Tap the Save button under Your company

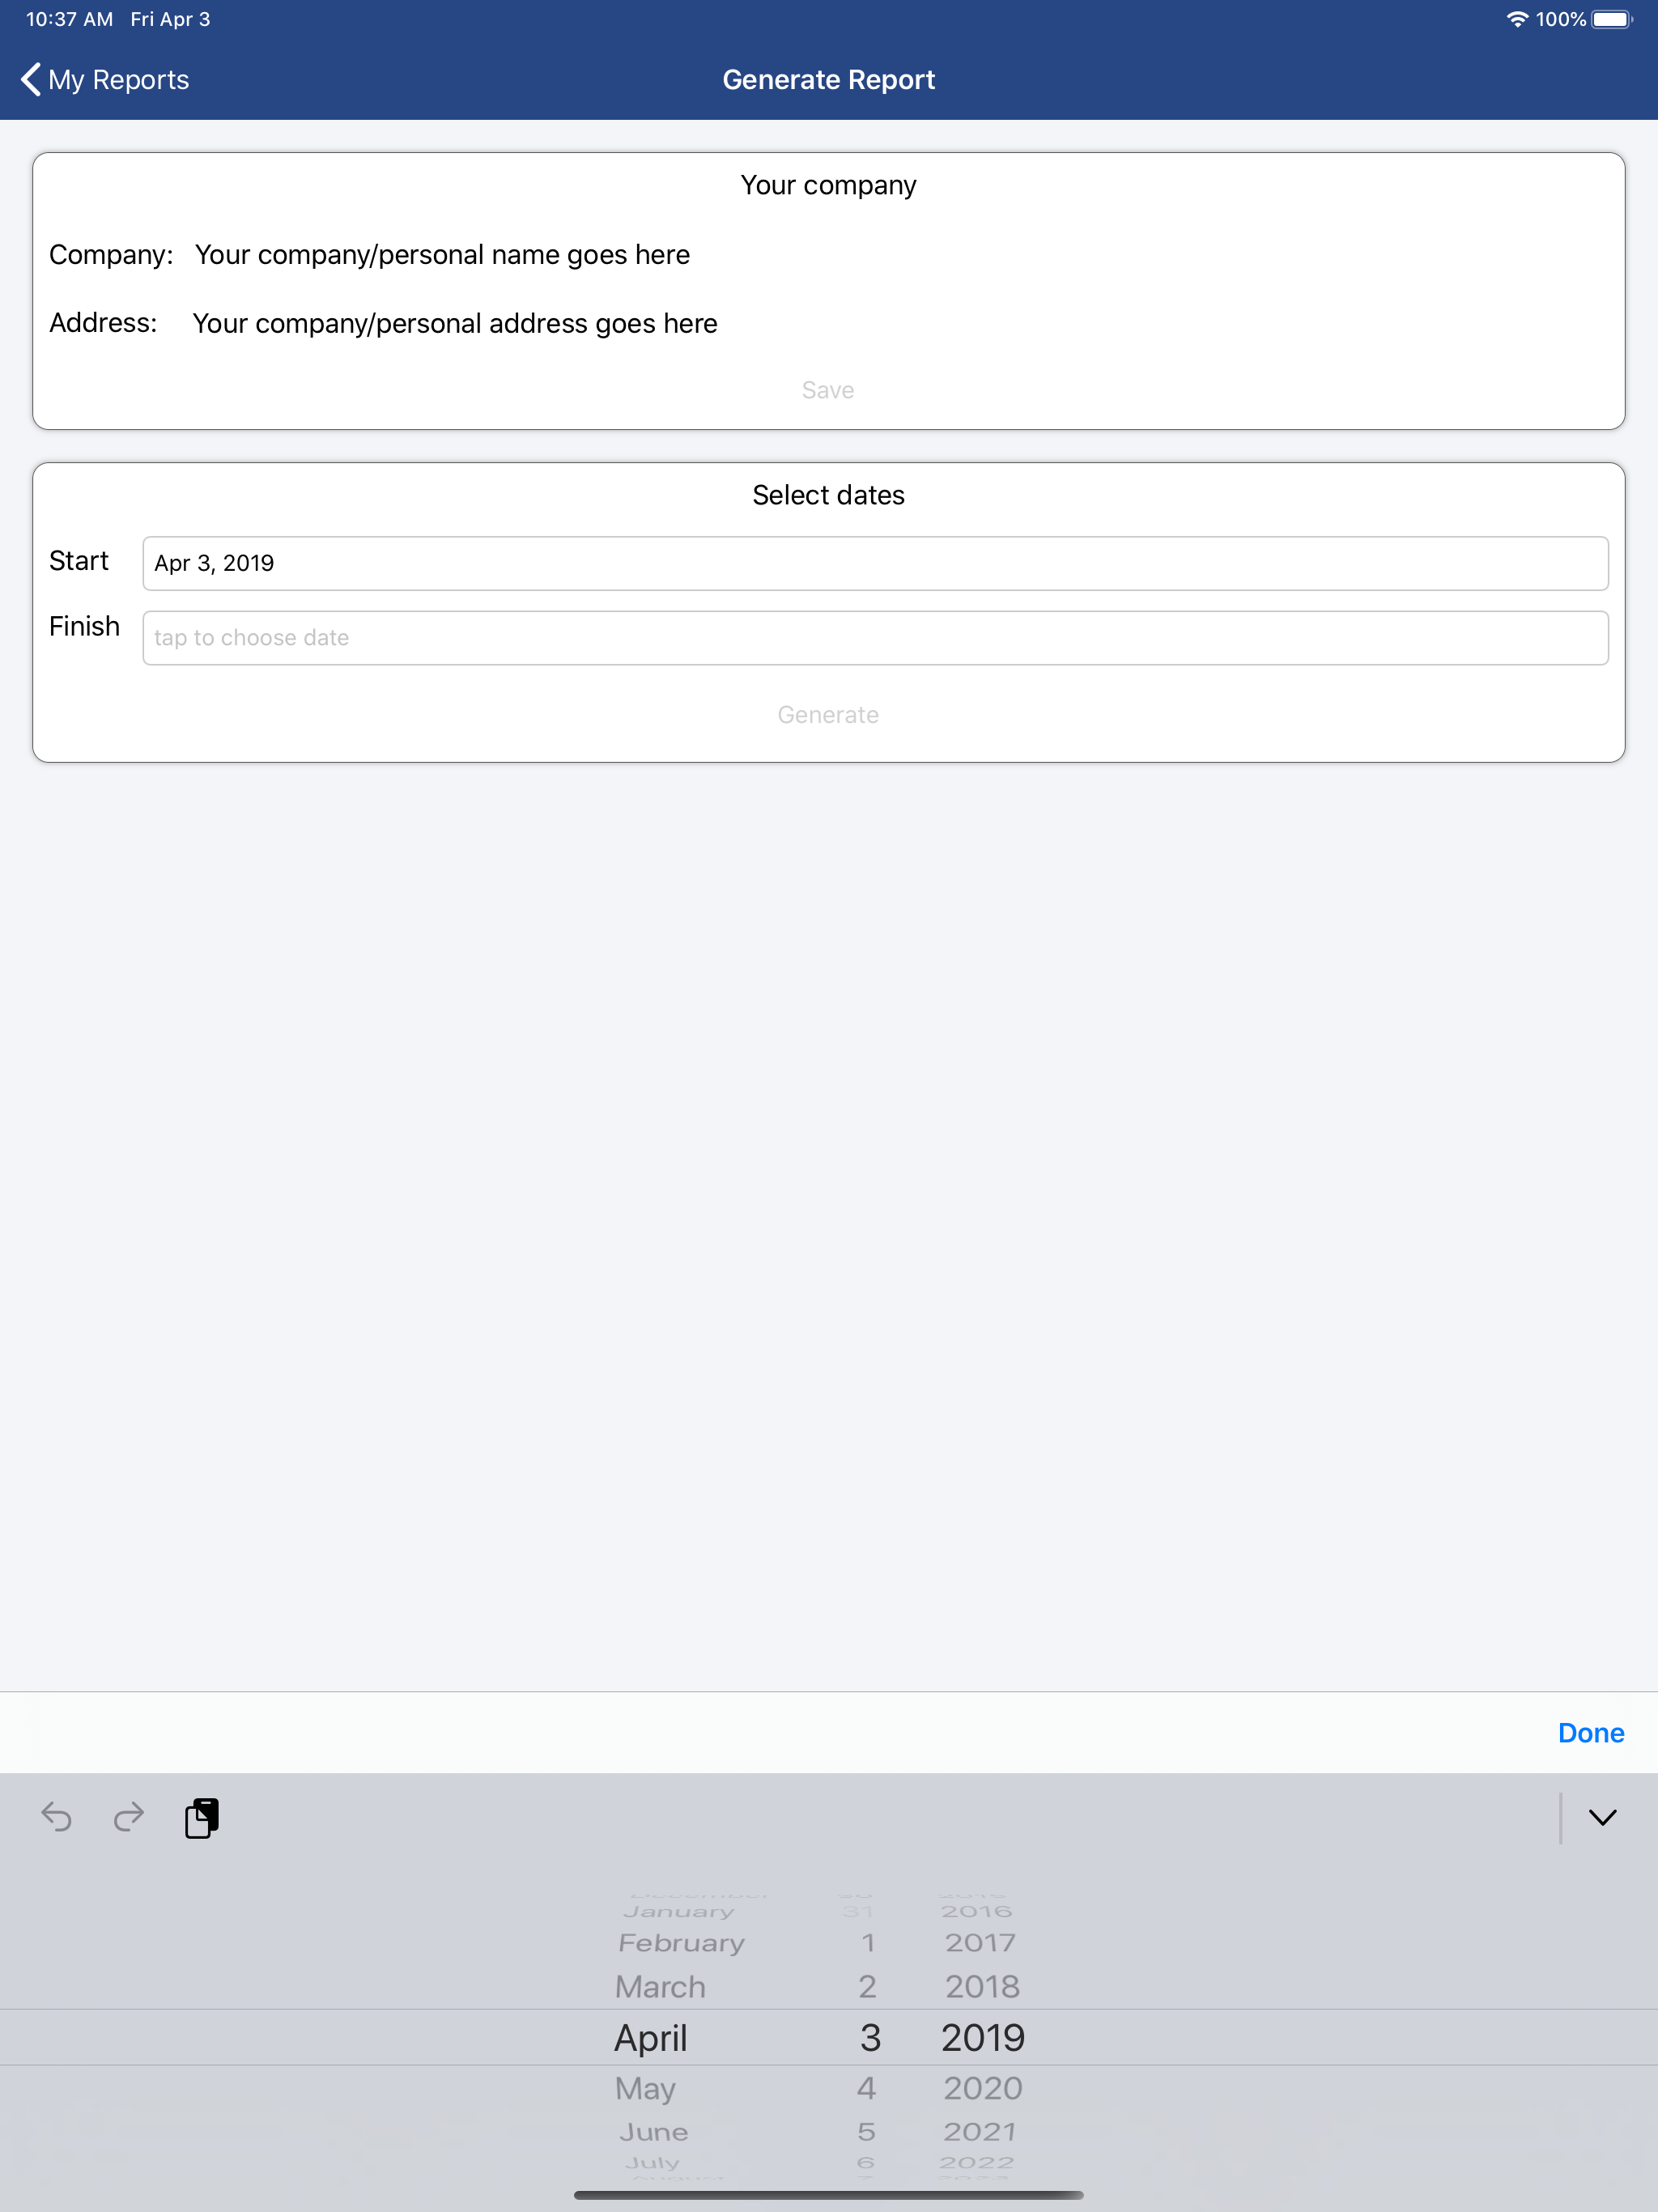pyautogui.click(x=828, y=390)
